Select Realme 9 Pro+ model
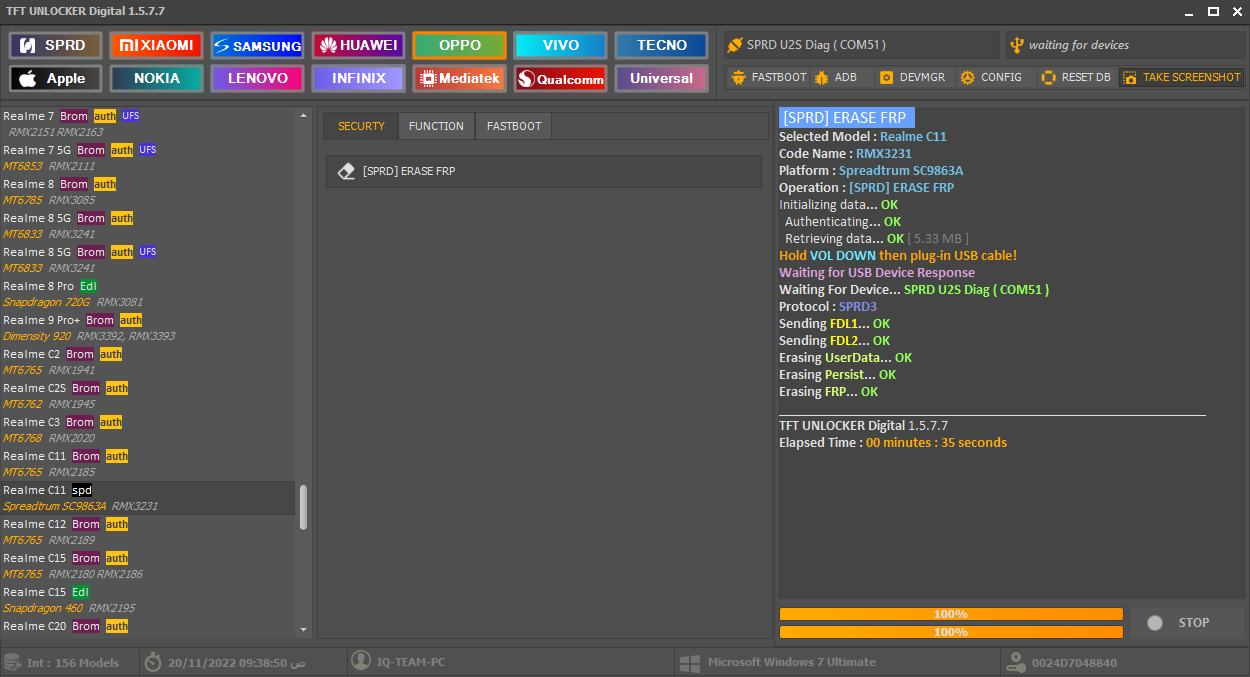This screenshot has width=1250, height=677. (x=148, y=328)
